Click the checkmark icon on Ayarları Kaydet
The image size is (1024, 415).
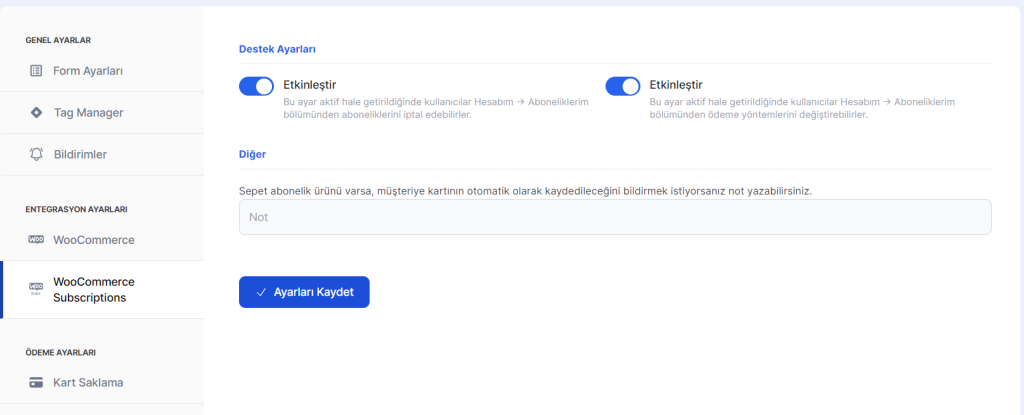click(x=261, y=292)
